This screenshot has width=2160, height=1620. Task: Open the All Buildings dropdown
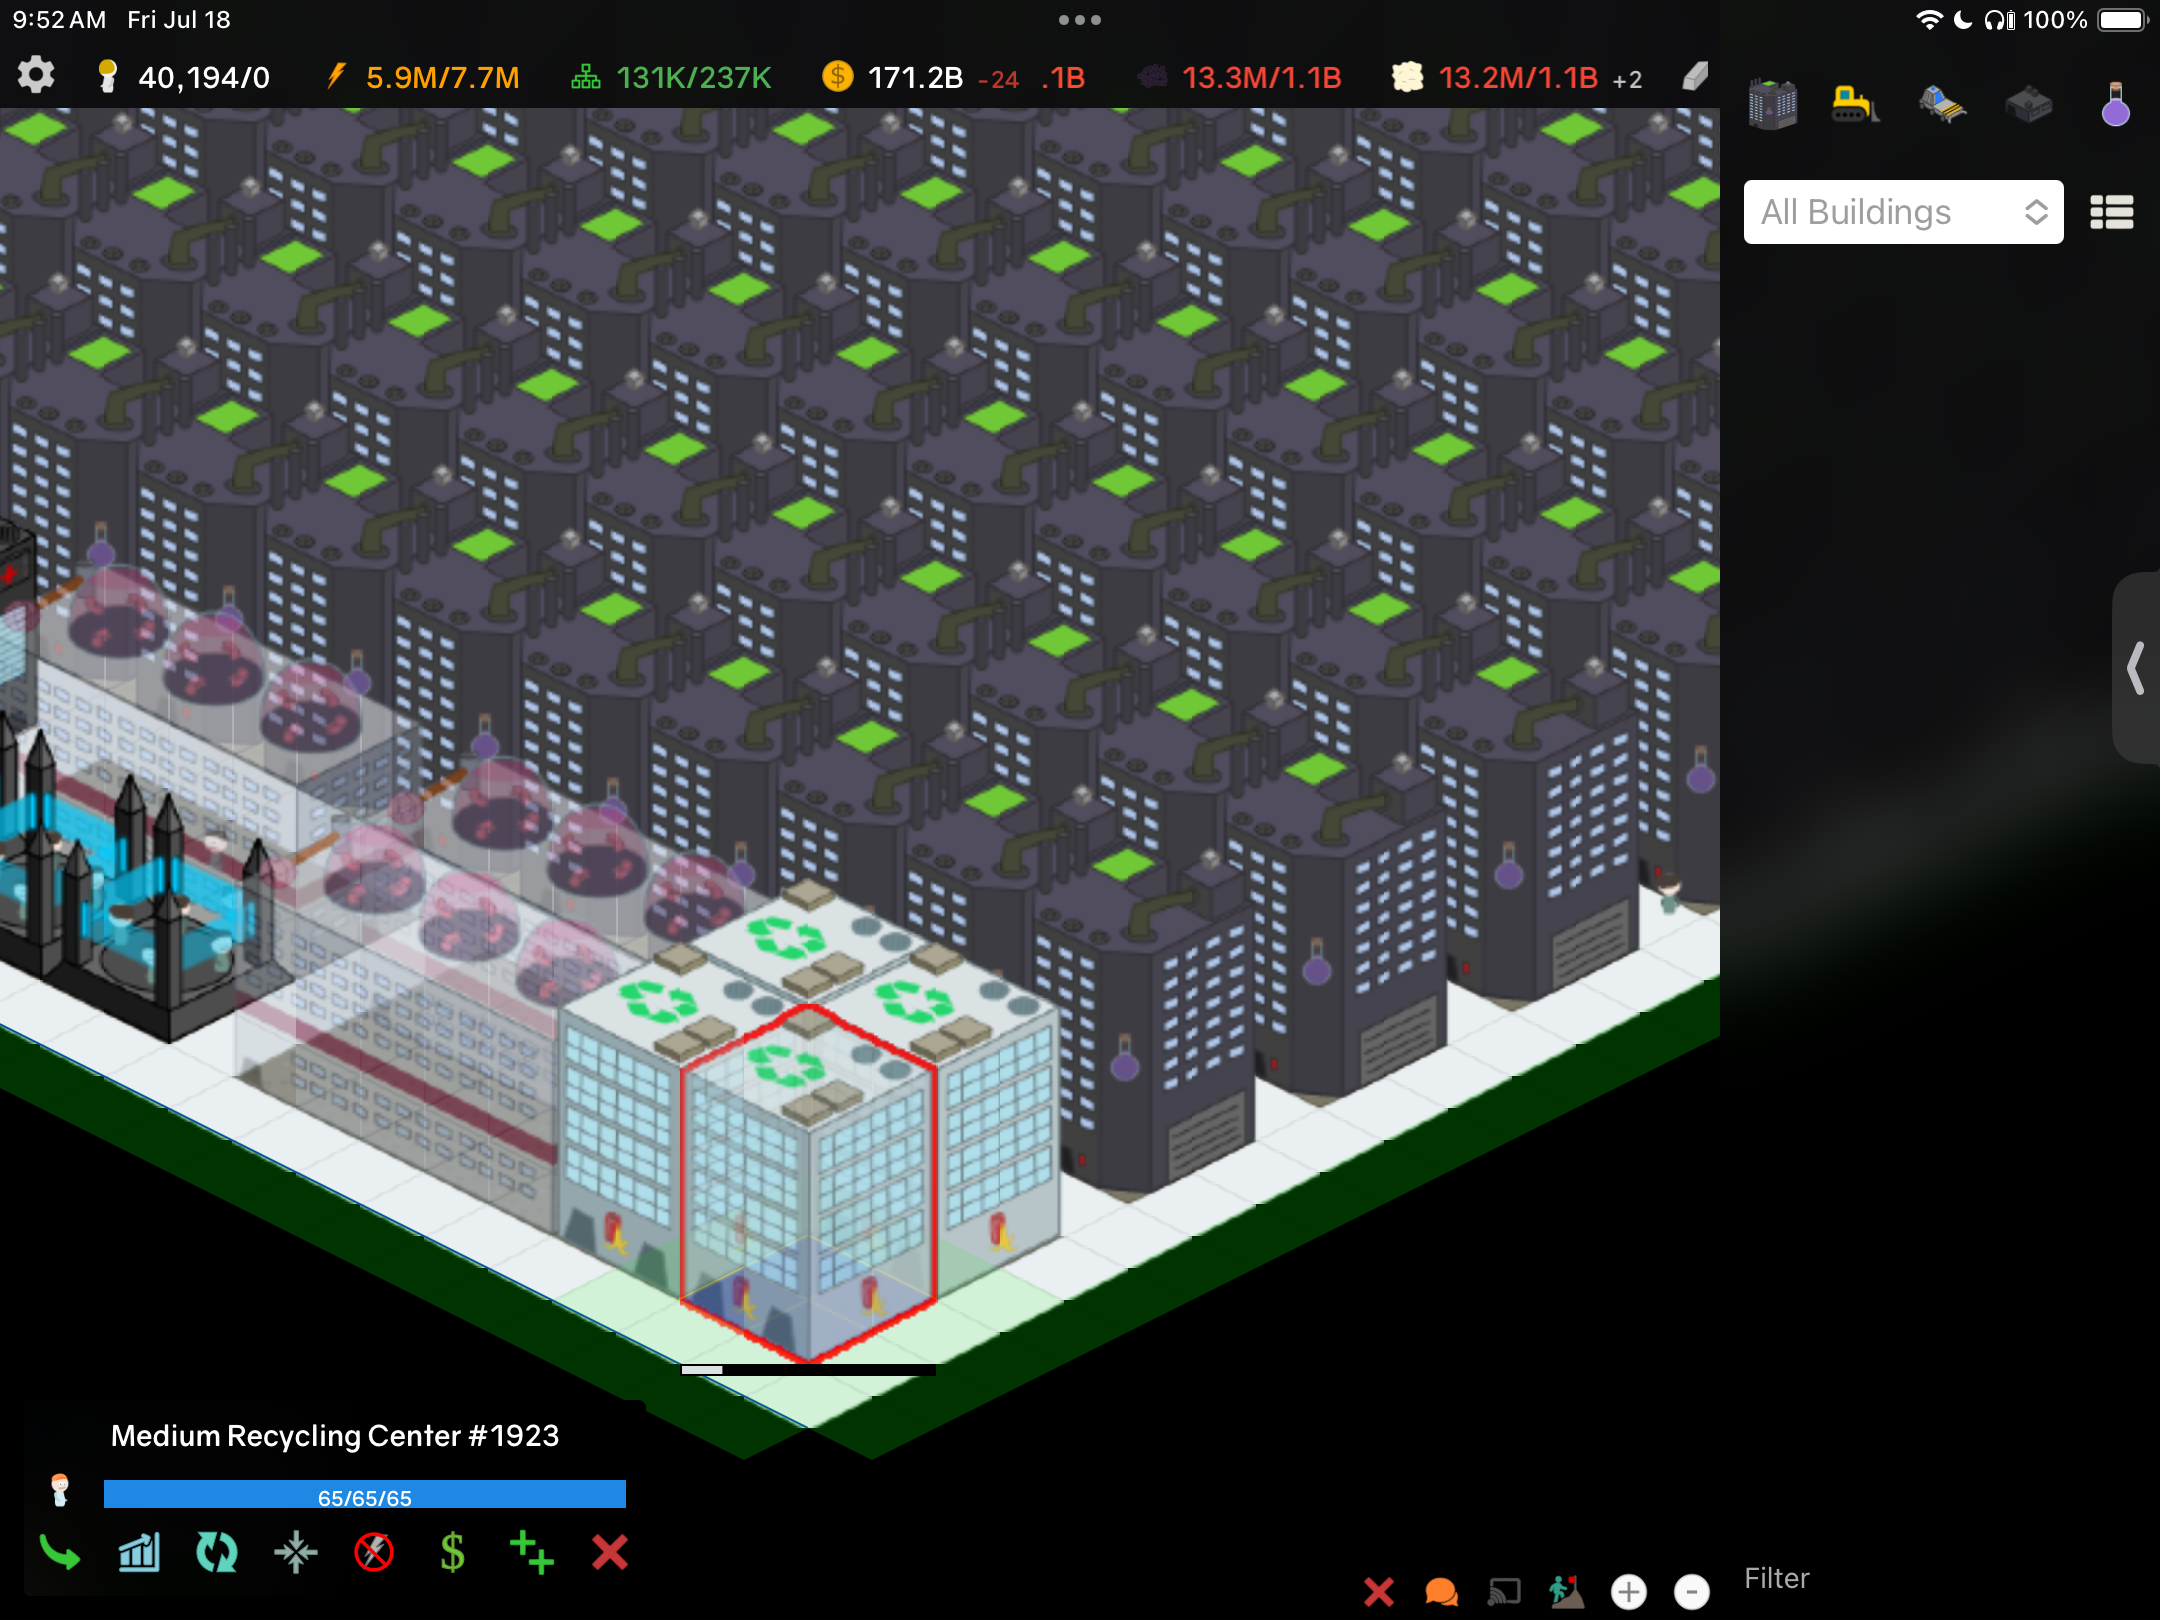click(x=1903, y=212)
